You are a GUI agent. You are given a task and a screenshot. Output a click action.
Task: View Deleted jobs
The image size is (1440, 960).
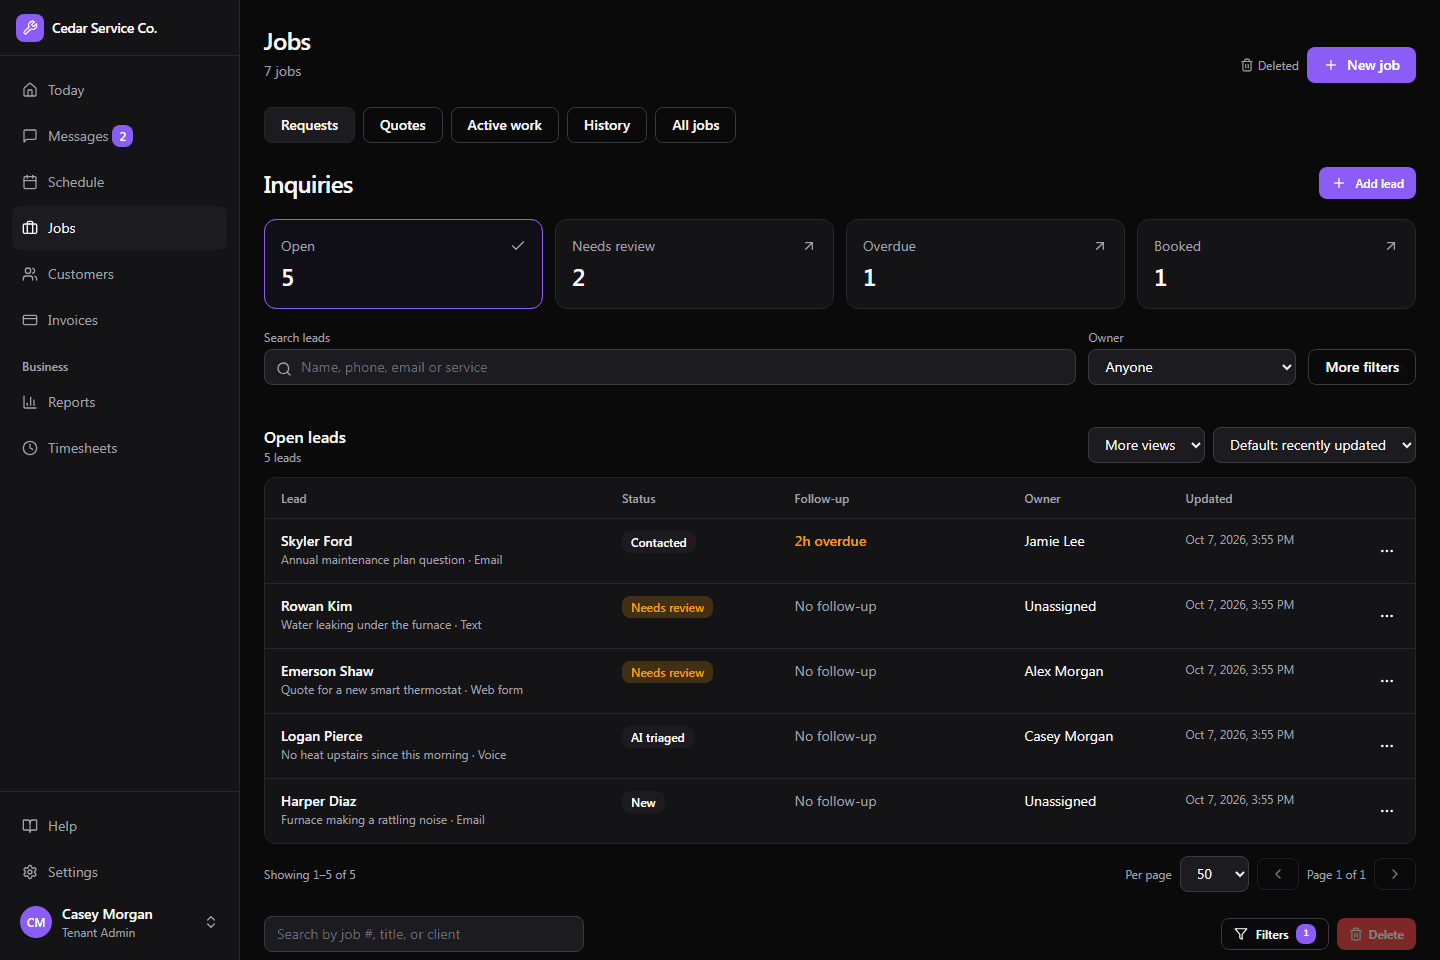[x=1270, y=65]
